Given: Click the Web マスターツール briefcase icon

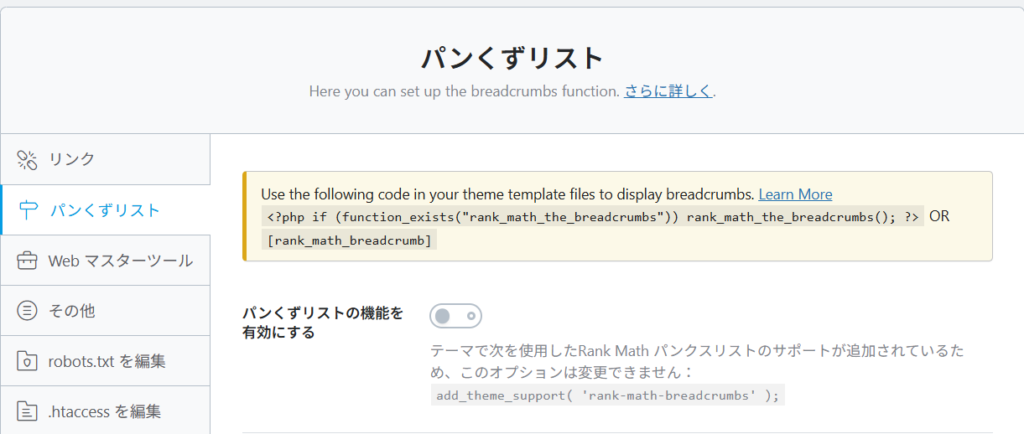Looking at the screenshot, I should click(28, 261).
